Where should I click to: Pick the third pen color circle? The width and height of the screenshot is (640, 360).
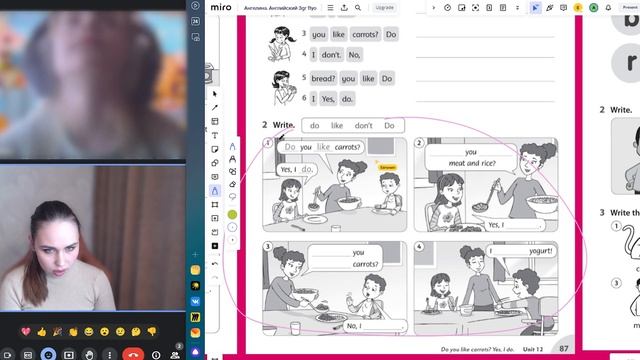point(232,240)
